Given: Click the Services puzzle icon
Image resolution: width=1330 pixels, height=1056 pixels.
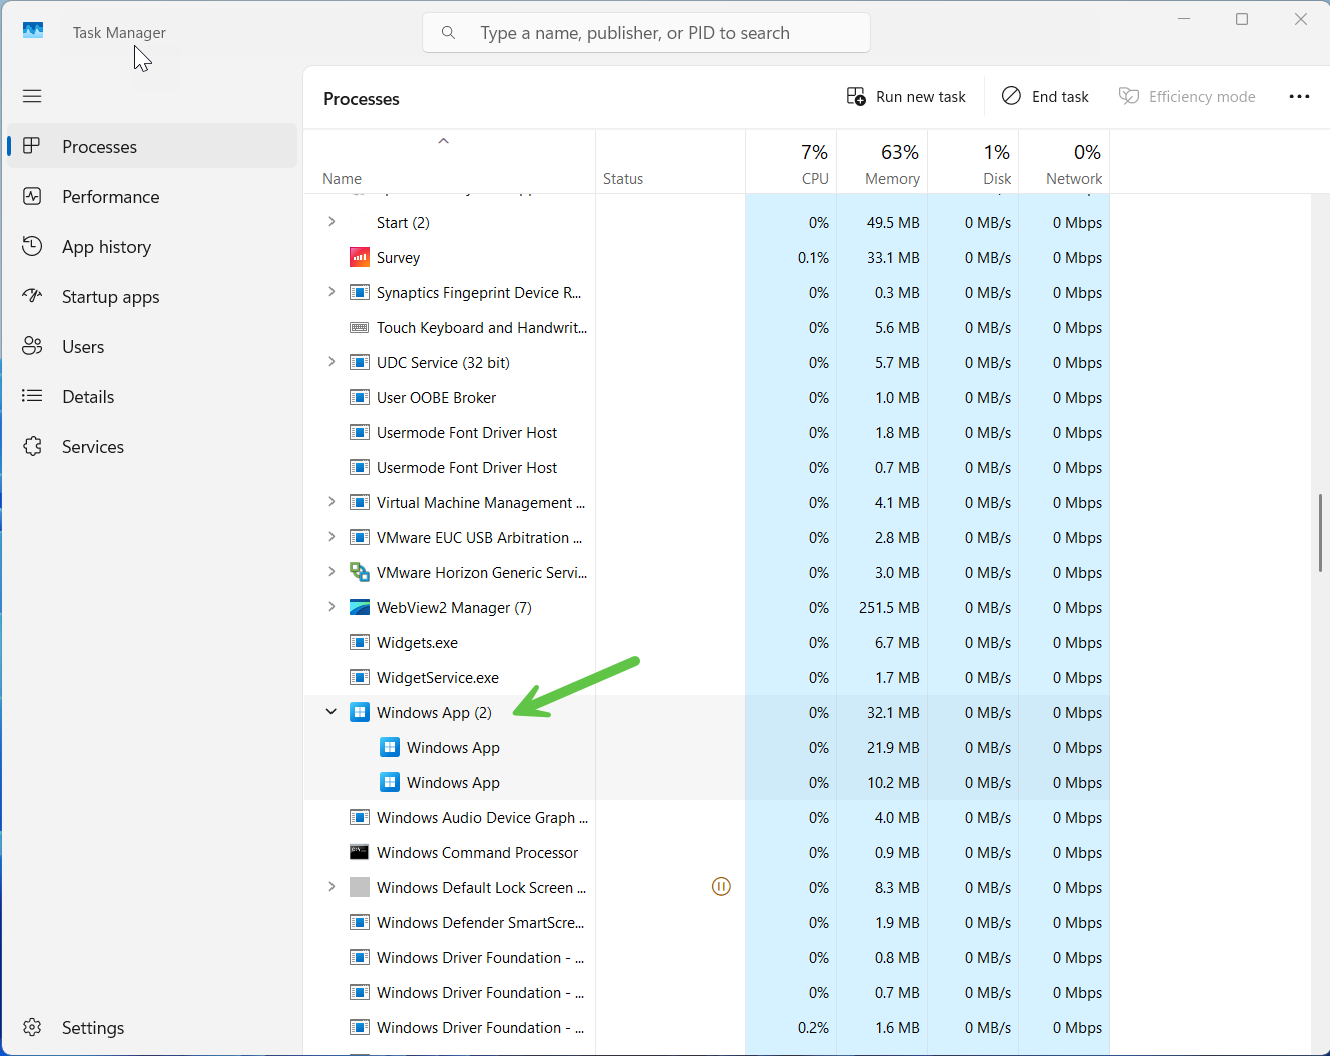Looking at the screenshot, I should [32, 446].
